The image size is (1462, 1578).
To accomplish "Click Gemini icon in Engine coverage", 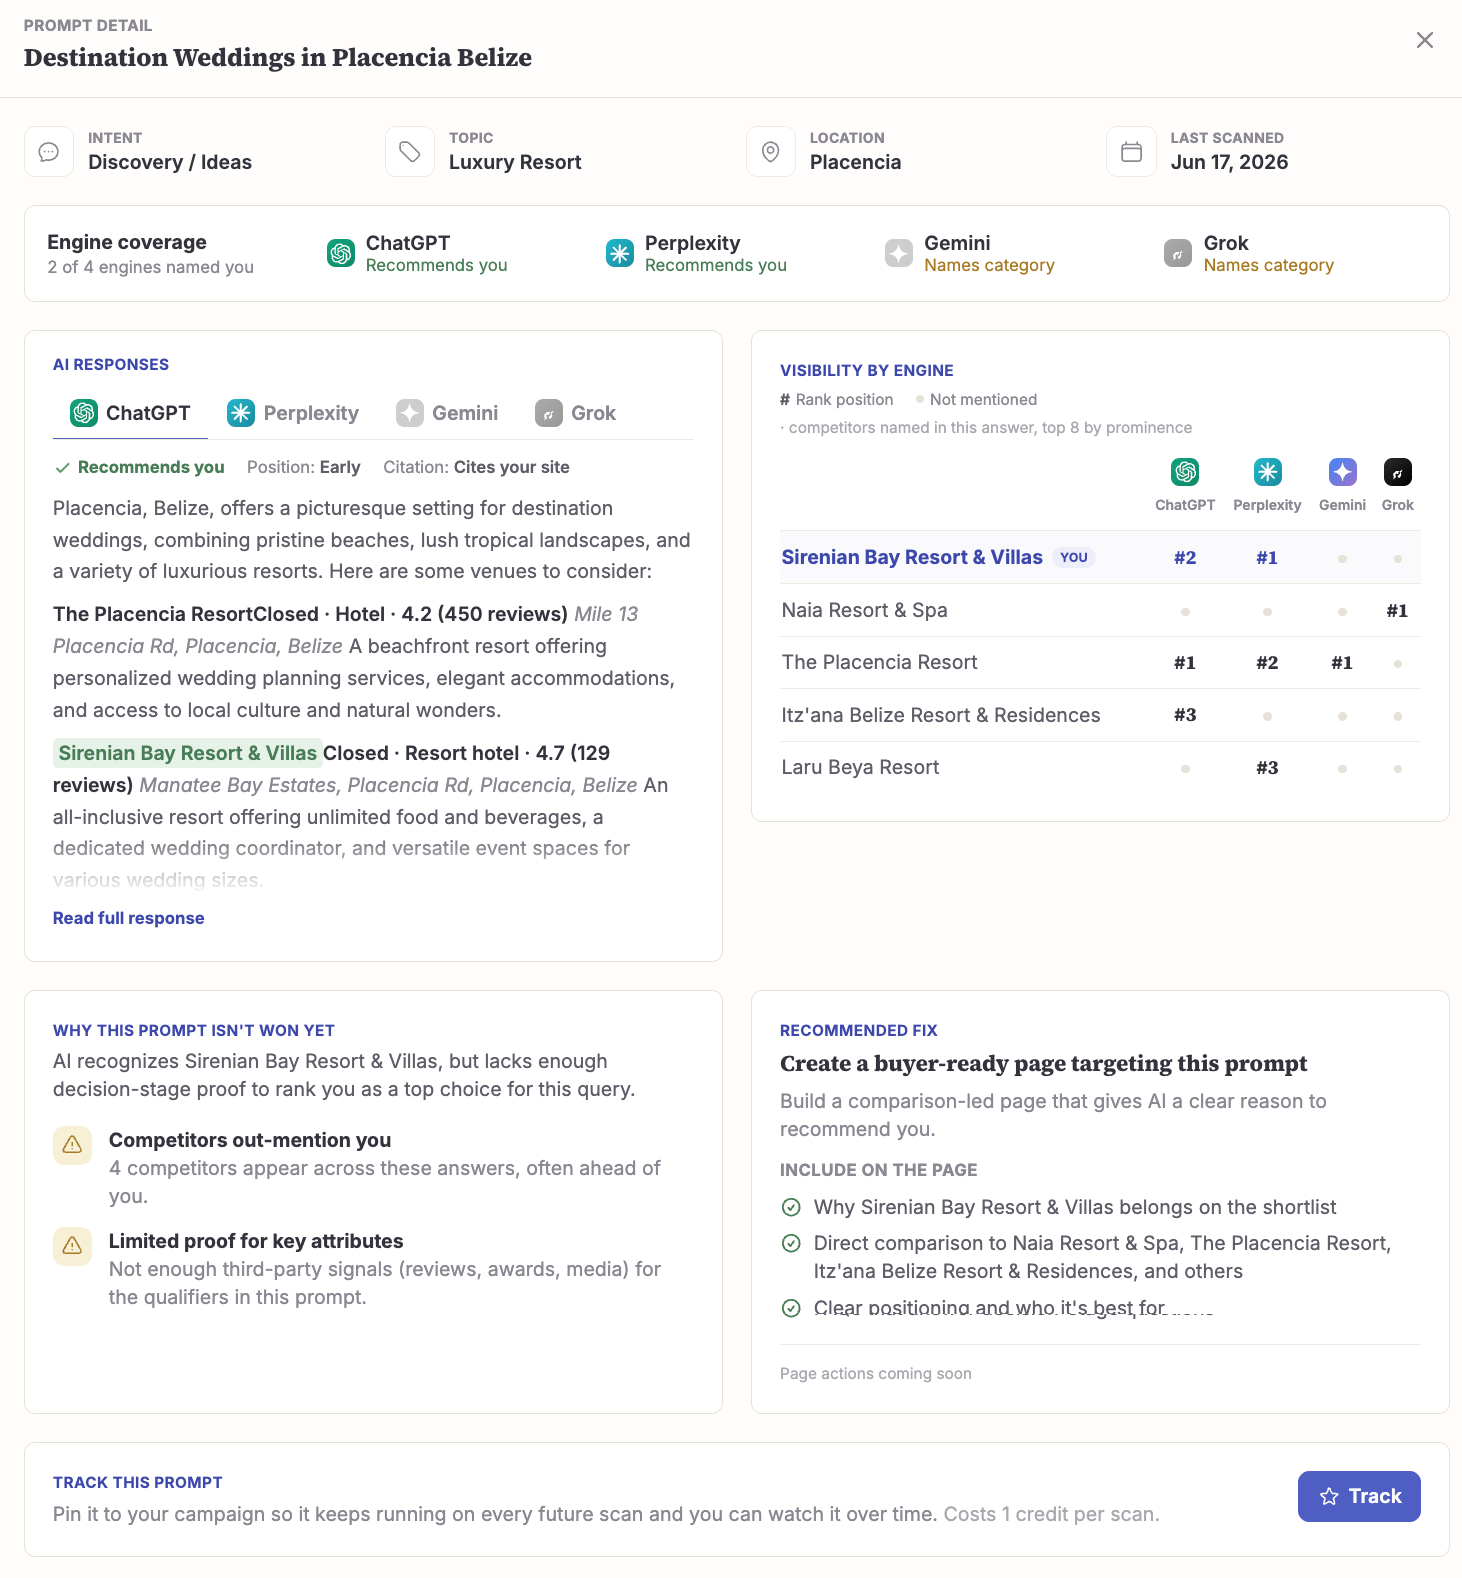I will 899,254.
